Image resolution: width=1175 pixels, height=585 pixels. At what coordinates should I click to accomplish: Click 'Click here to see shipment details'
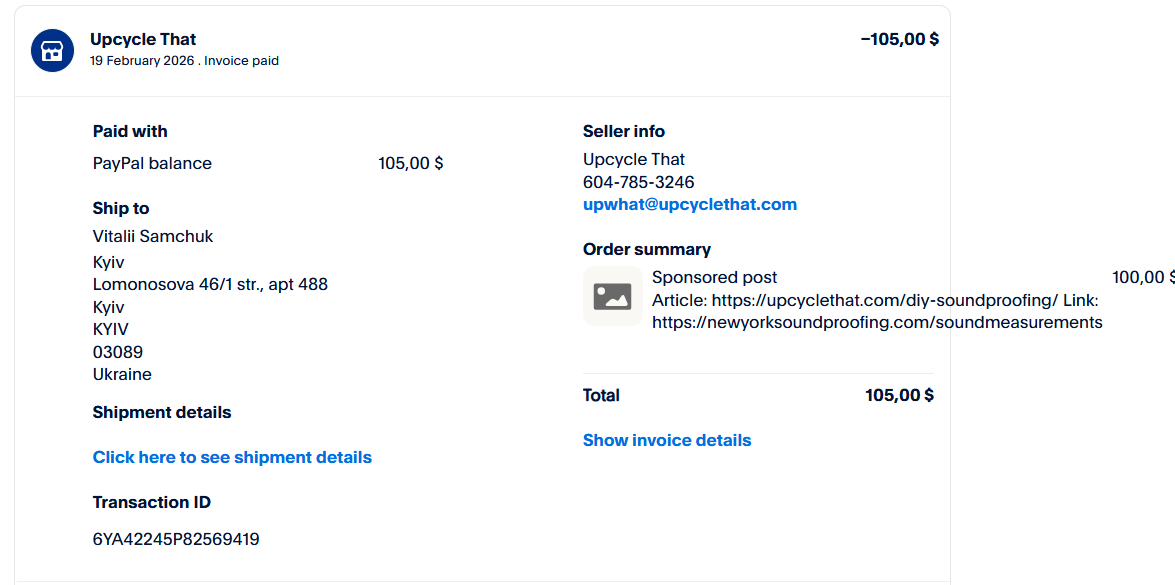[232, 457]
